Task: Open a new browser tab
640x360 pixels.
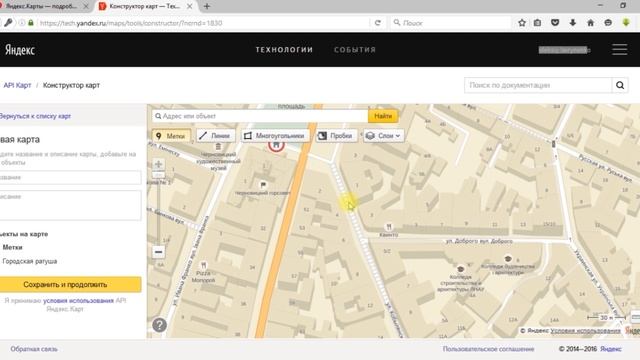Action: [207, 7]
